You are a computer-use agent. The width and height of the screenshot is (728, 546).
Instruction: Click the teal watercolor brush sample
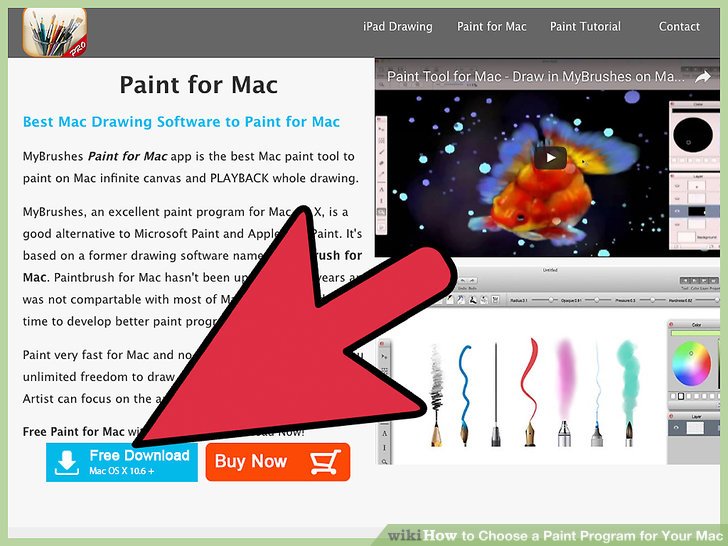pos(628,394)
